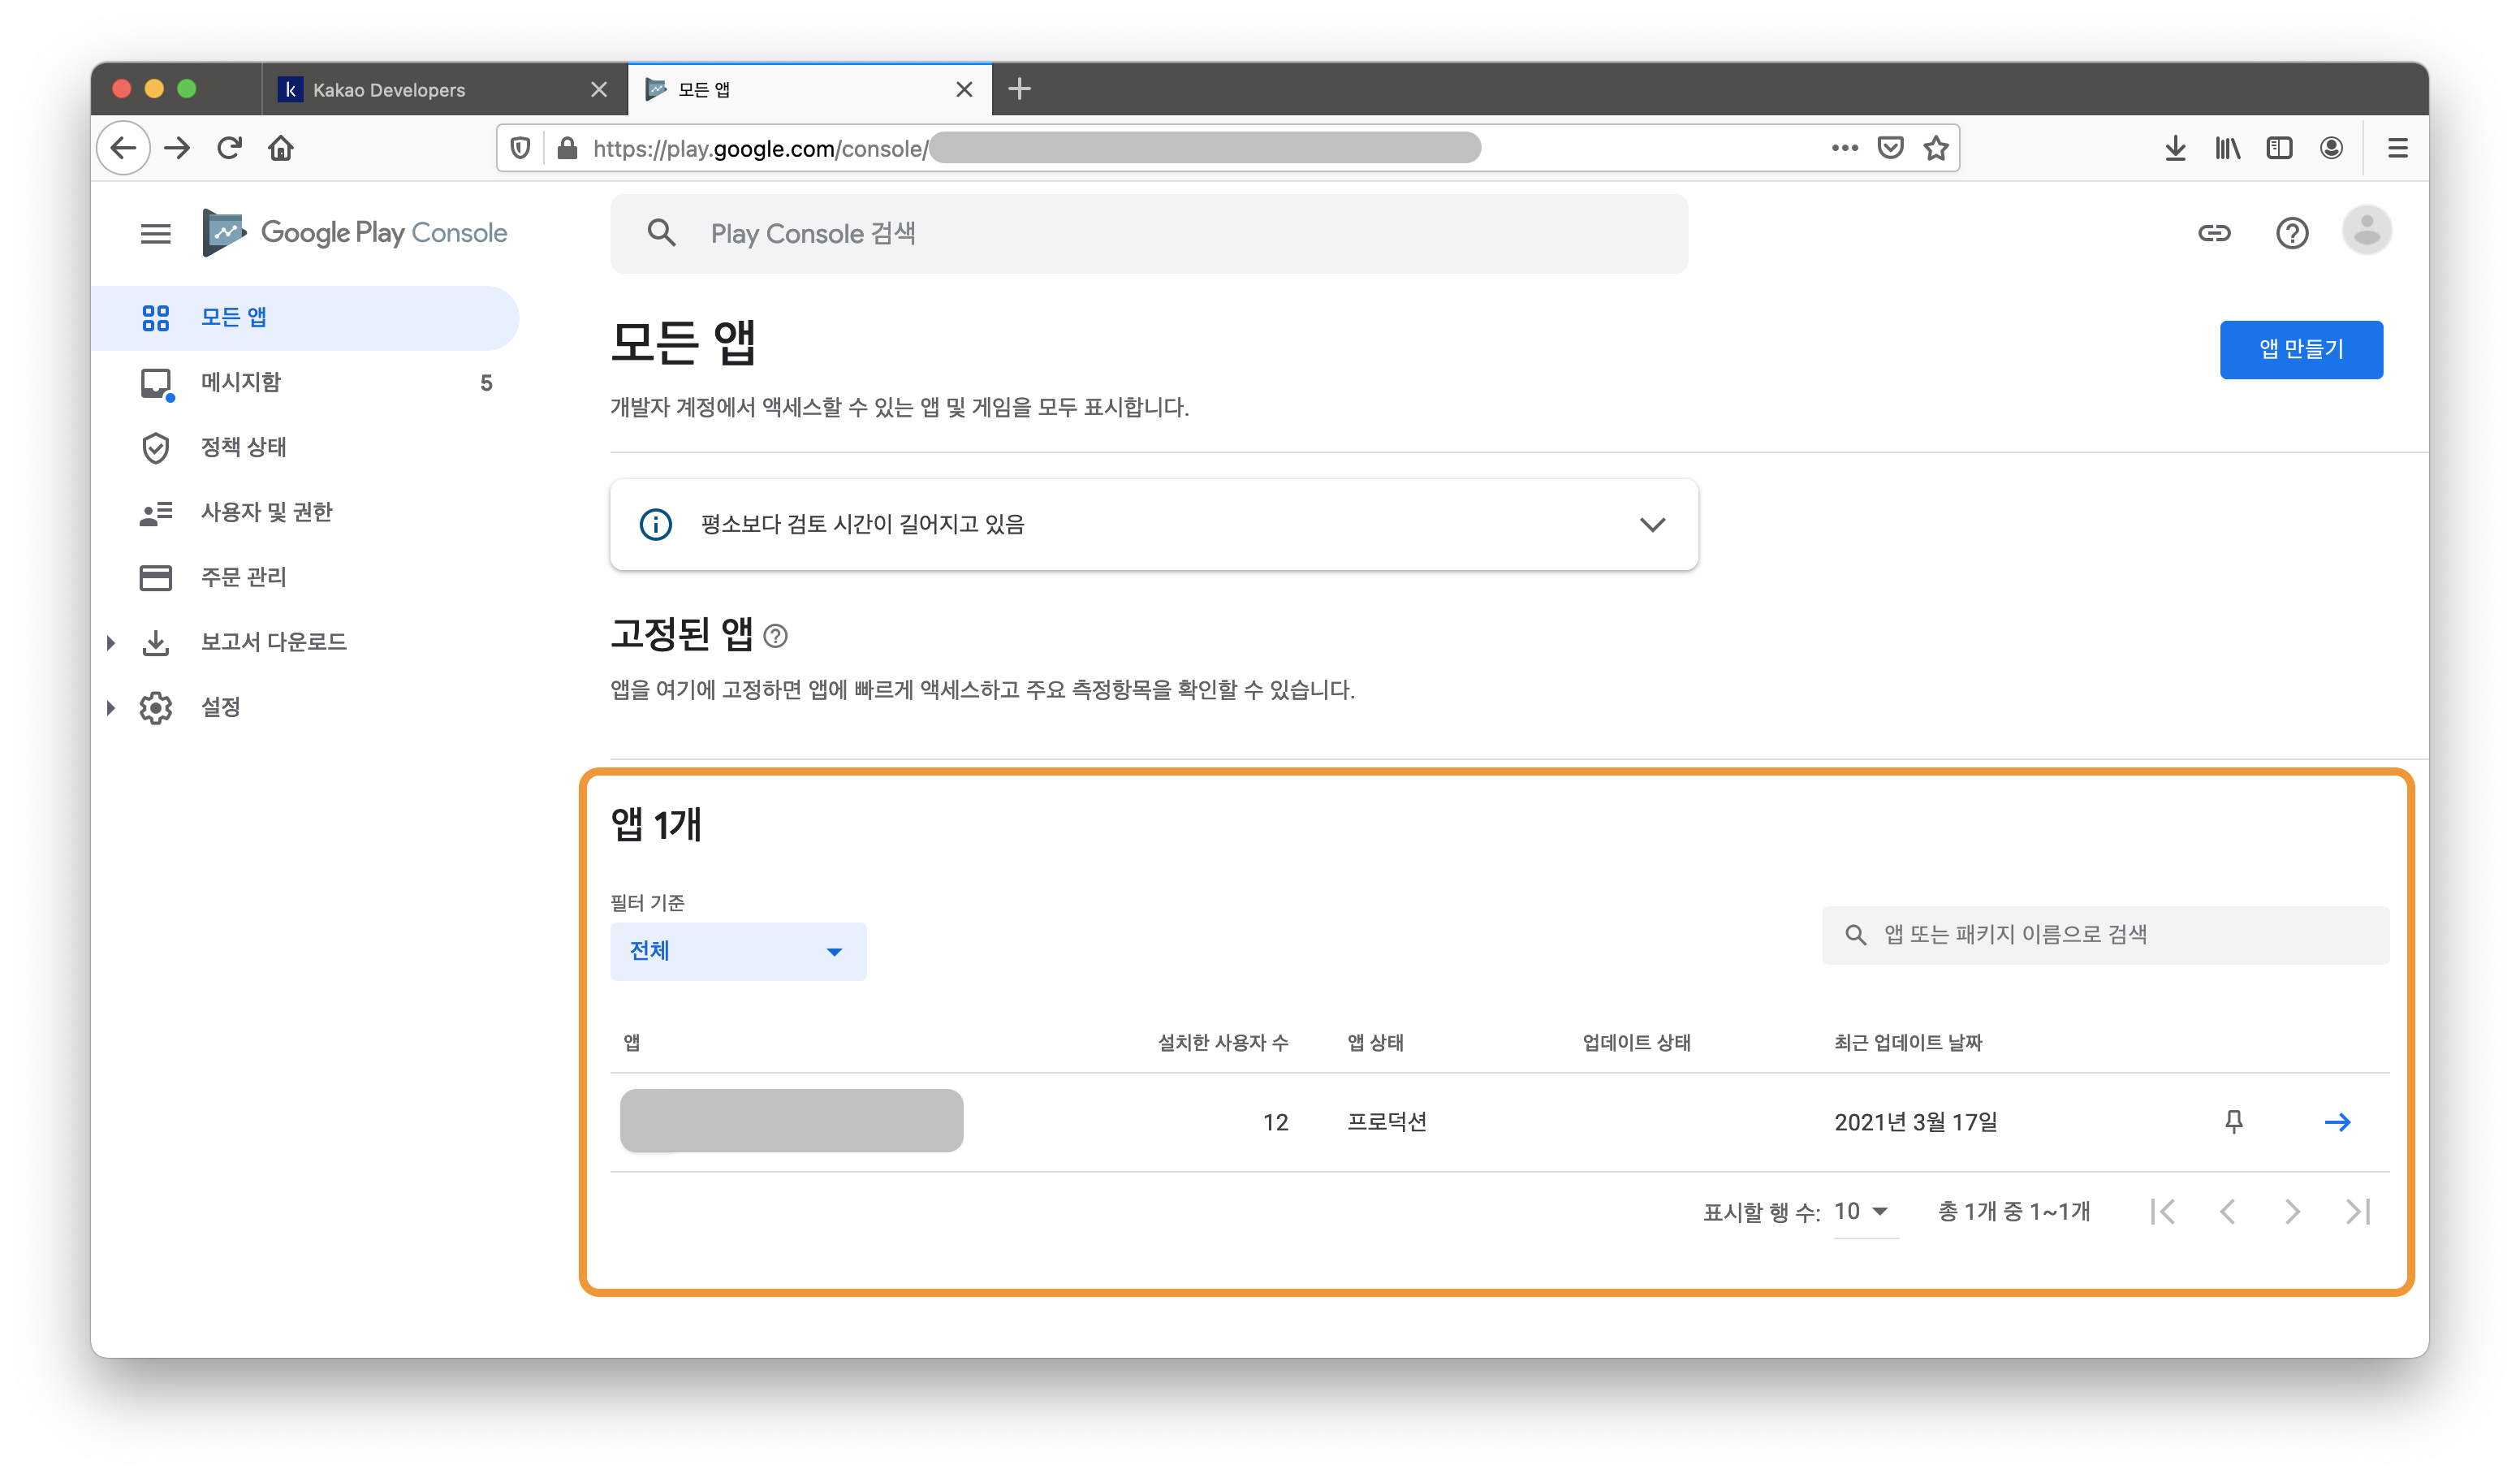Go to 정책 상태 in the sidebar
Image resolution: width=2520 pixels, height=1478 pixels.
243,447
